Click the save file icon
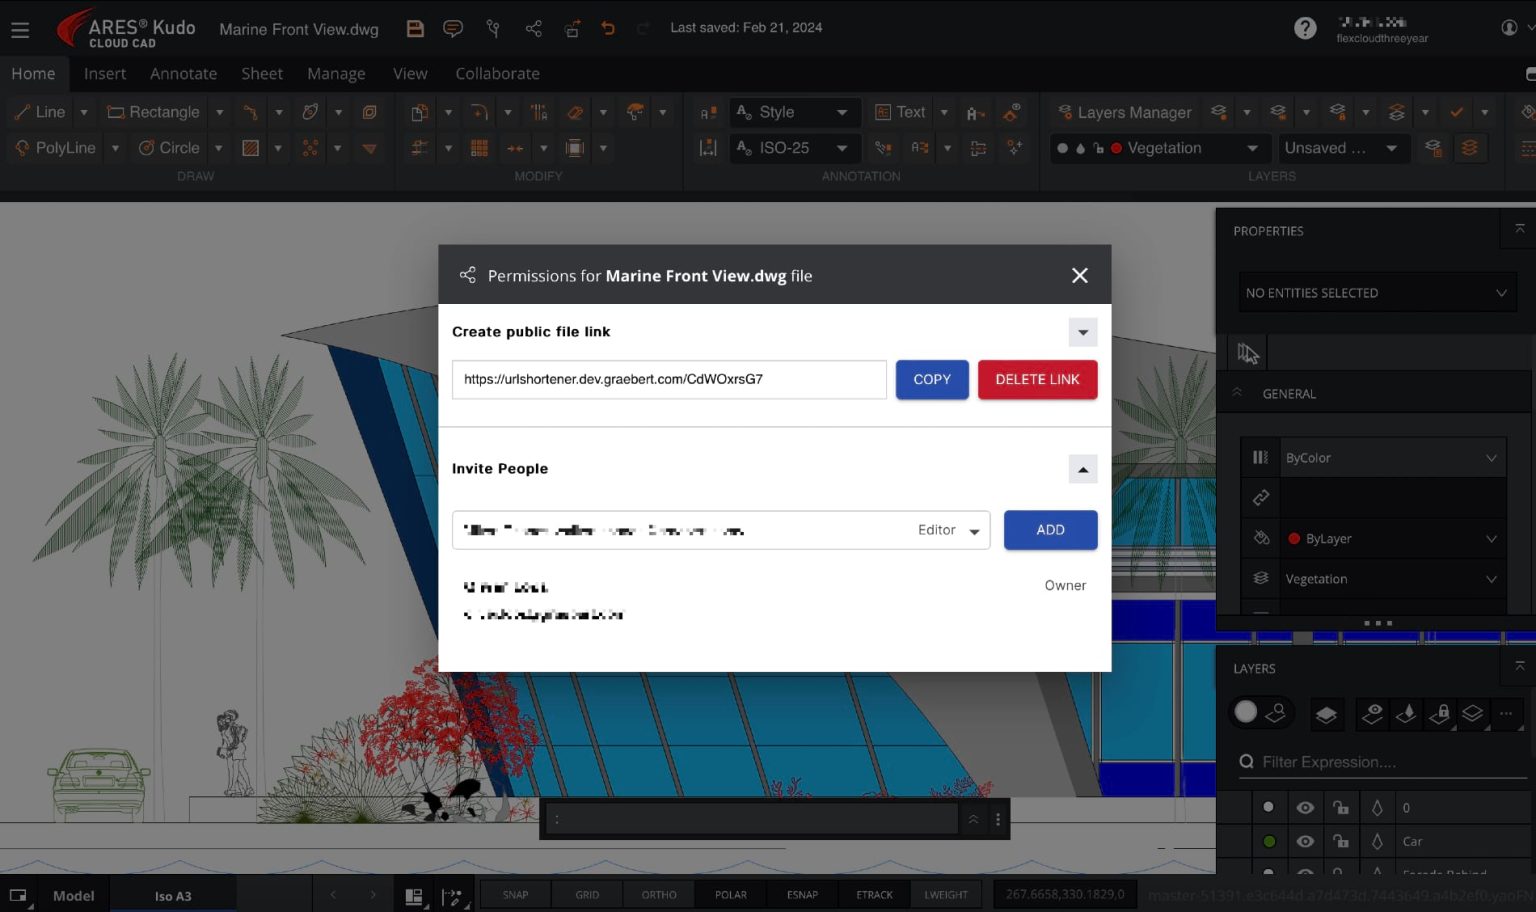 click(x=415, y=28)
